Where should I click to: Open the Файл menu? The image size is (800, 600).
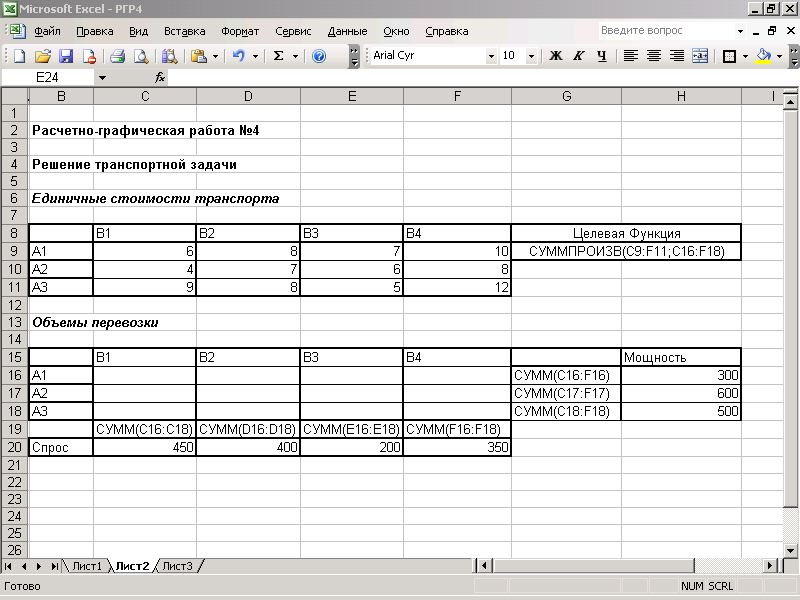[x=47, y=31]
